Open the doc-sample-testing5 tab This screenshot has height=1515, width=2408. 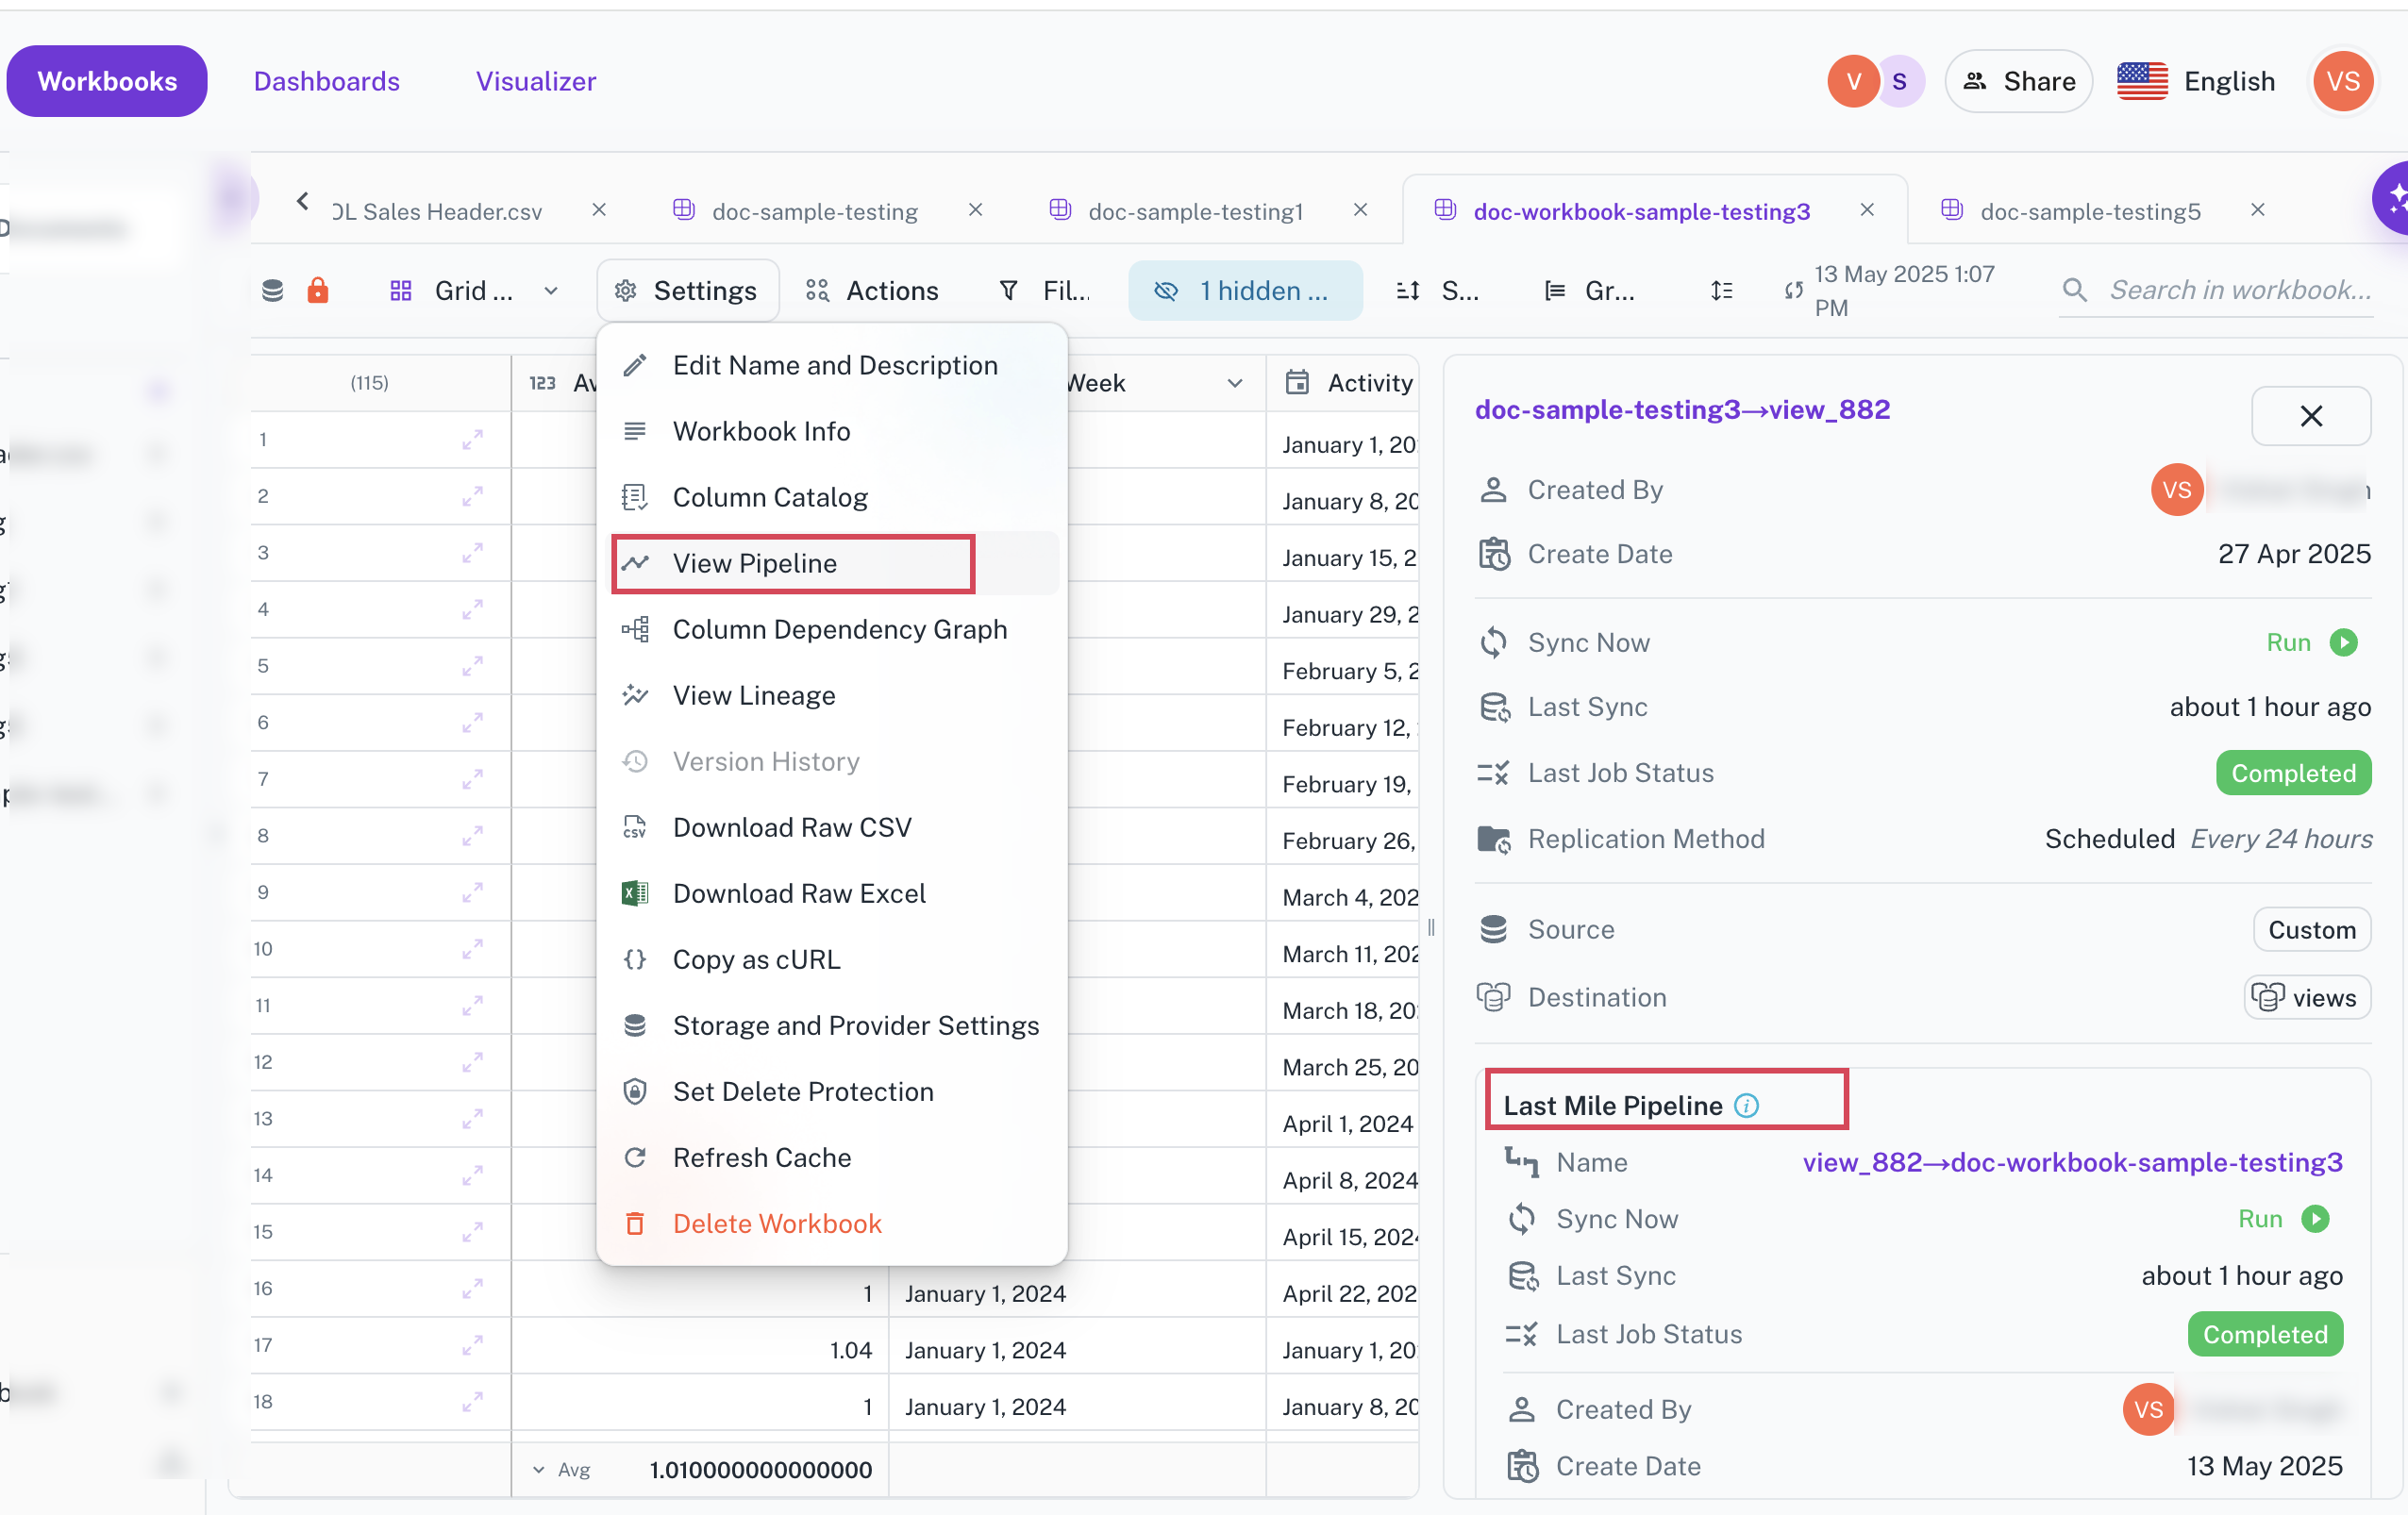click(x=2090, y=211)
